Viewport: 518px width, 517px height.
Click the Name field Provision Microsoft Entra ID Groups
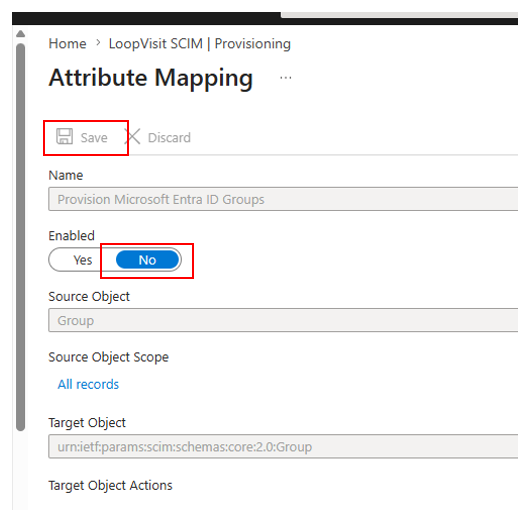tap(283, 199)
